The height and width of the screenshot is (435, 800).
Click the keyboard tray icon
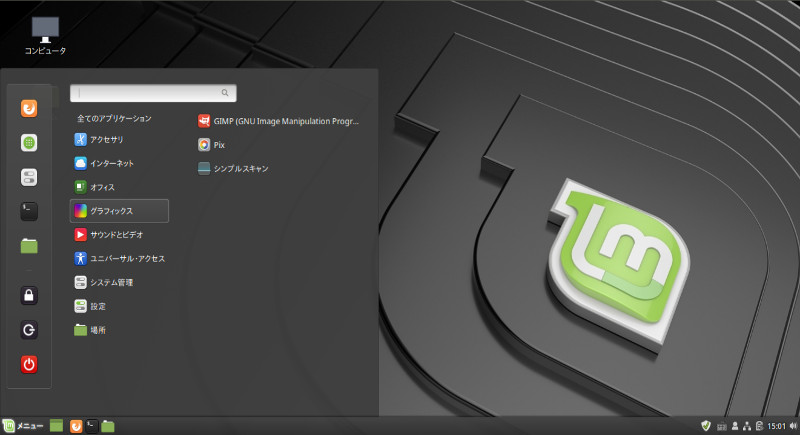pos(721,426)
